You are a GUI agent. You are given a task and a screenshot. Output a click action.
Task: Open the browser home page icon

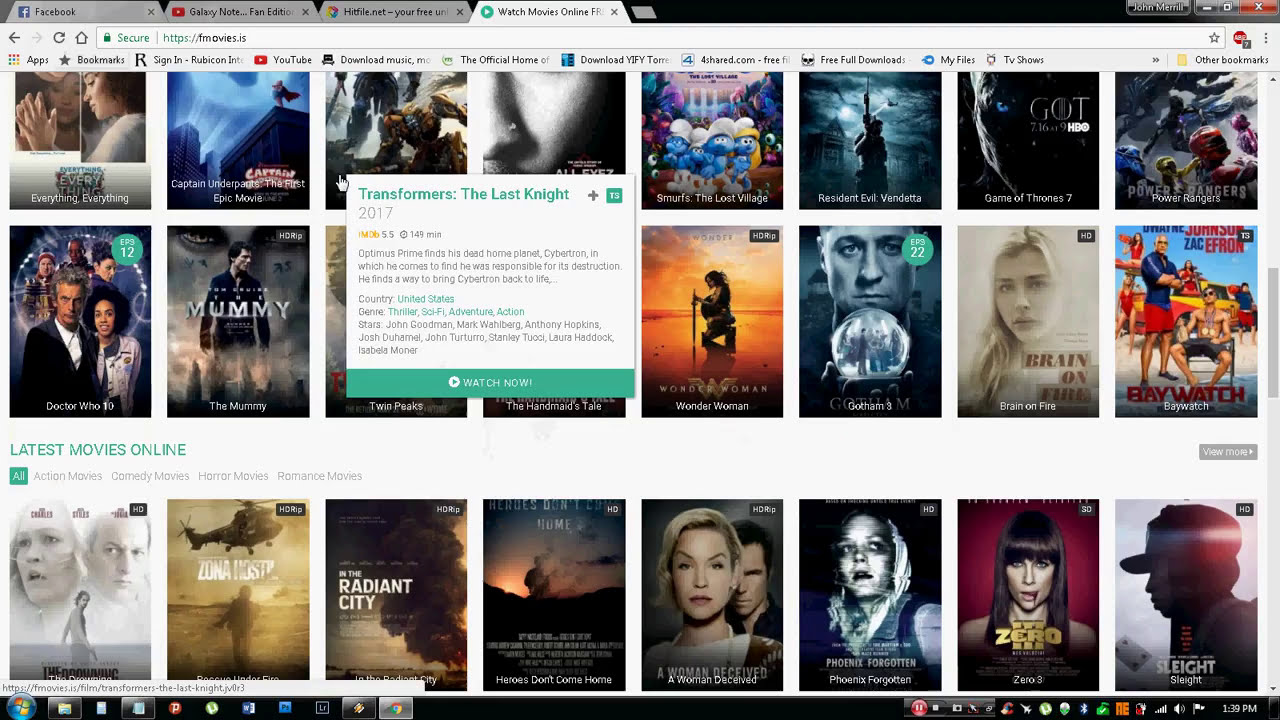[80, 38]
